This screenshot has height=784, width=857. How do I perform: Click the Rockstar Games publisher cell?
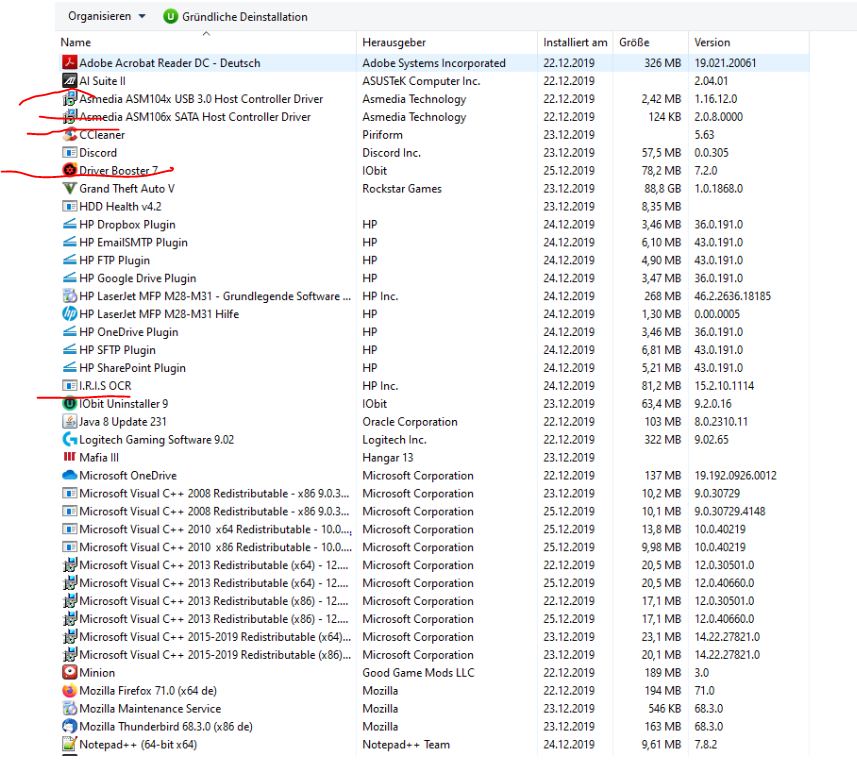402,189
